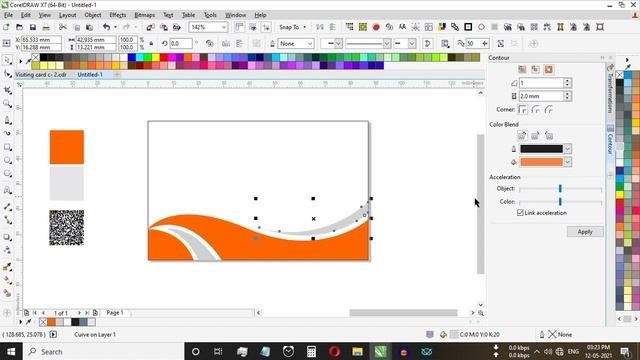Click the orange swatch in the document palette
The width and height of the screenshot is (640, 360).
pyautogui.click(x=51, y=322)
